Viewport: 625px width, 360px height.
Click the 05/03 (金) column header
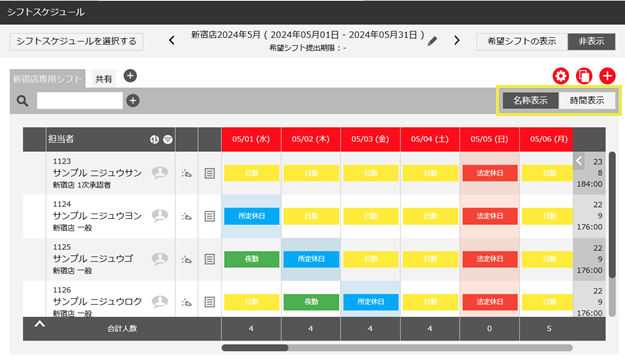coord(370,139)
